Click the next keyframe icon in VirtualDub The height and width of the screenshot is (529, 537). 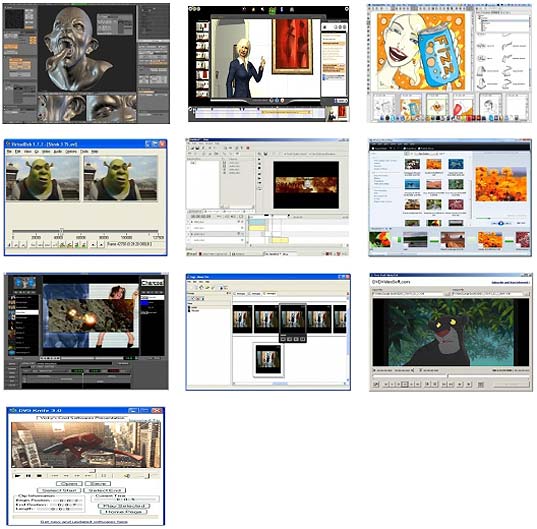[x=70, y=244]
